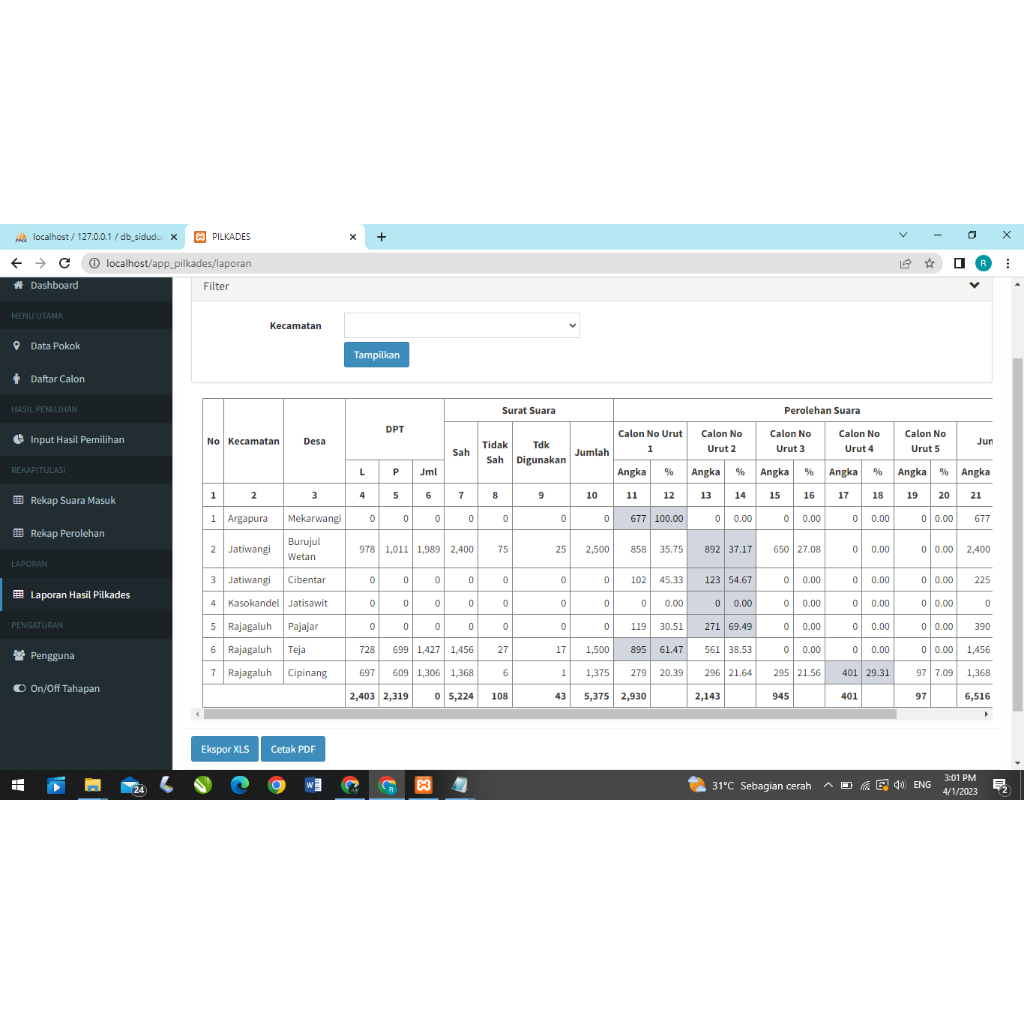Click the Kasokandel kecamatan cell
Viewport: 1024px width, 1024px height.
(x=253, y=603)
